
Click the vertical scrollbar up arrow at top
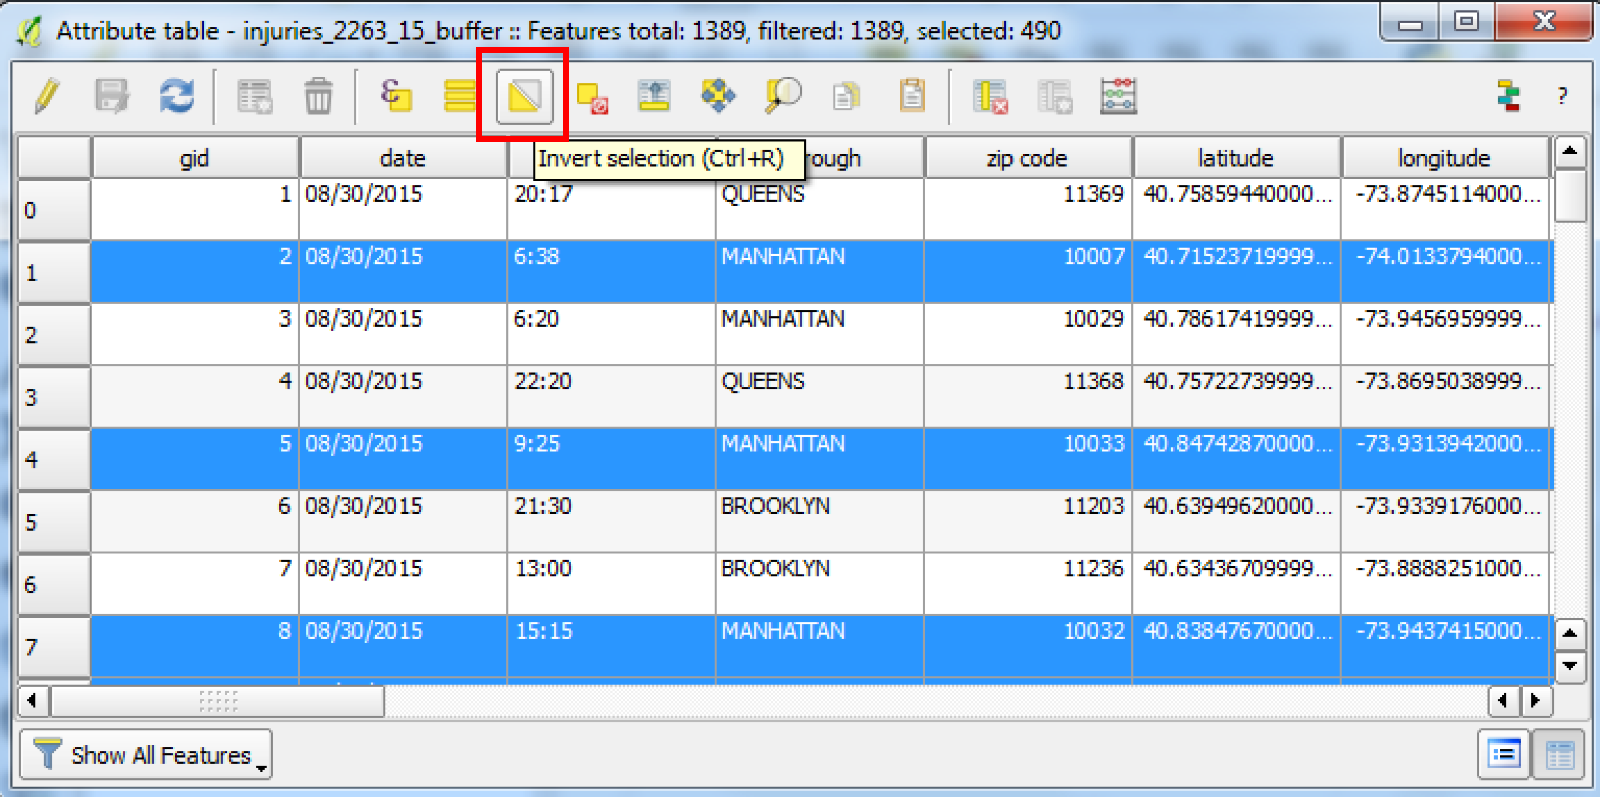click(x=1570, y=152)
